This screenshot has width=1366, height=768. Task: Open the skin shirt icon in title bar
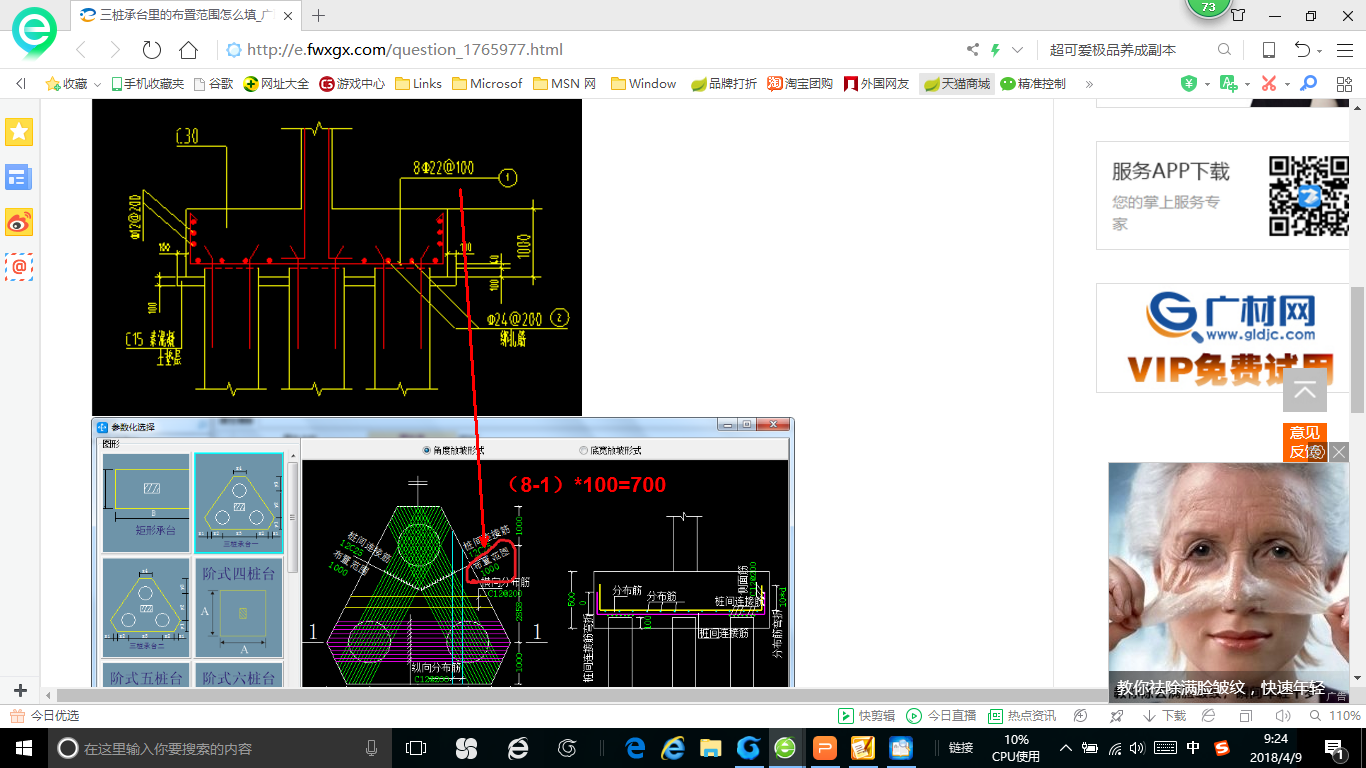[1238, 15]
